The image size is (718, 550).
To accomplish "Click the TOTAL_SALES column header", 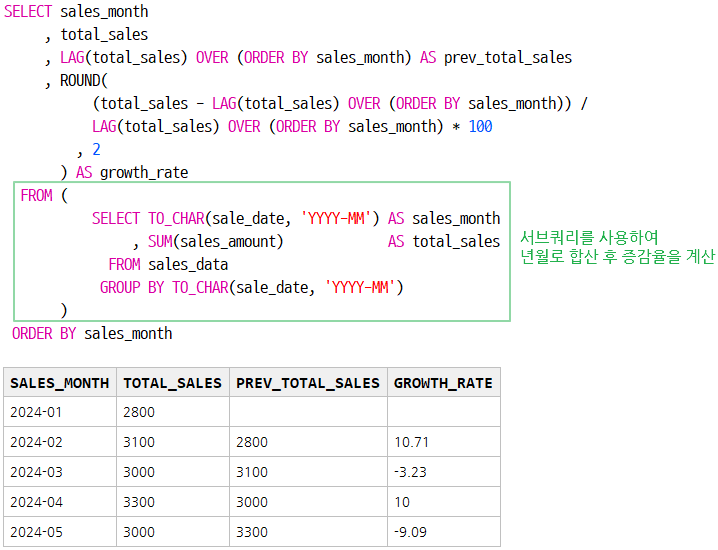I will 173,383.
